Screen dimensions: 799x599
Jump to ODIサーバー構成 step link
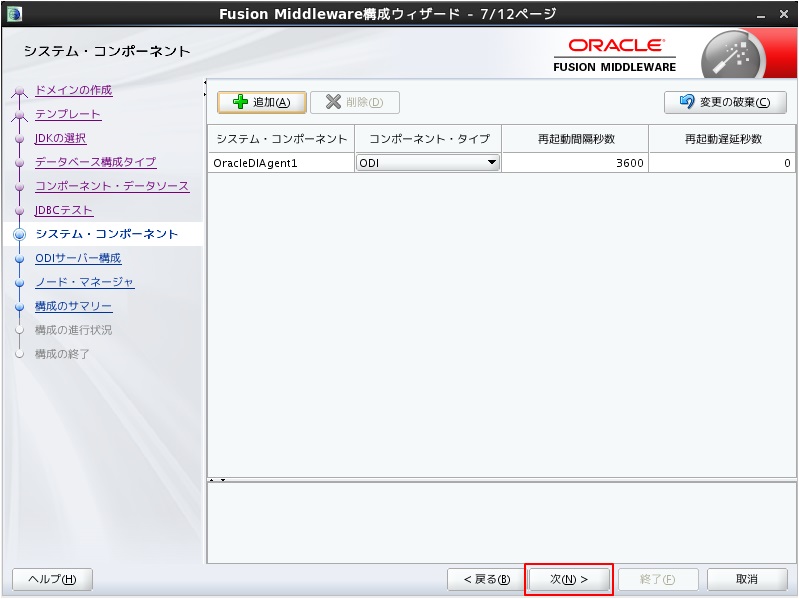click(x=78, y=258)
